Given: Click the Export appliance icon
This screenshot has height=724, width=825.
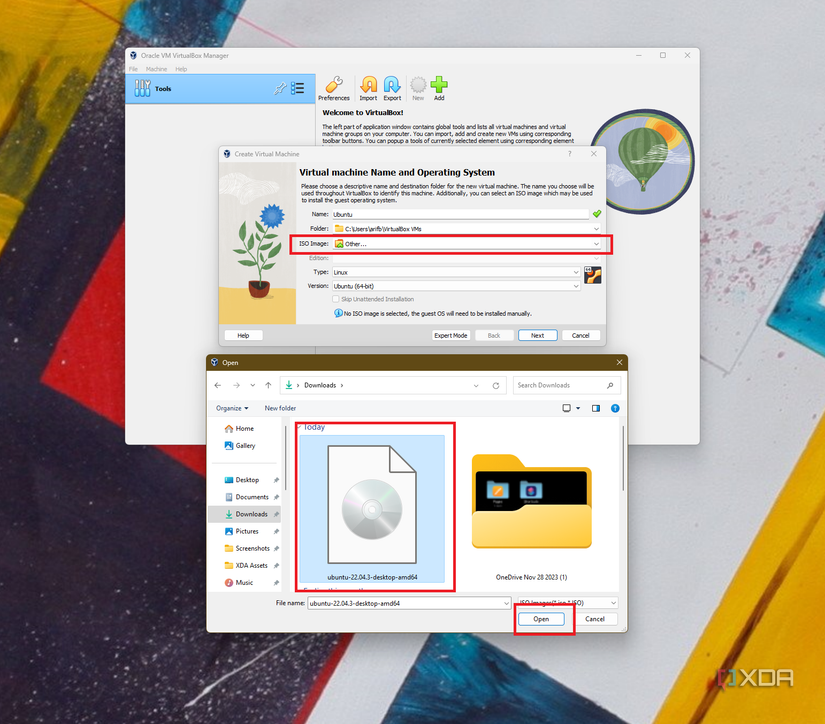Looking at the screenshot, I should click(392, 88).
